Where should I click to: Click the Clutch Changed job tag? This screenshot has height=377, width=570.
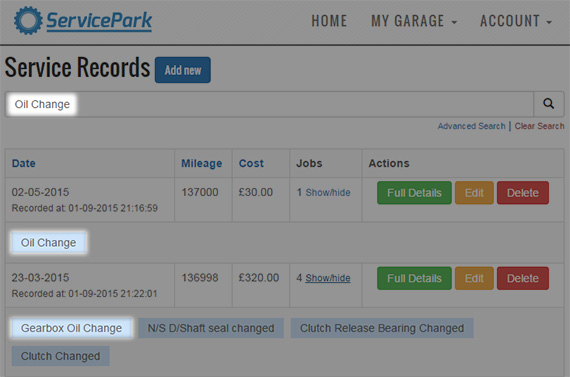tap(60, 356)
